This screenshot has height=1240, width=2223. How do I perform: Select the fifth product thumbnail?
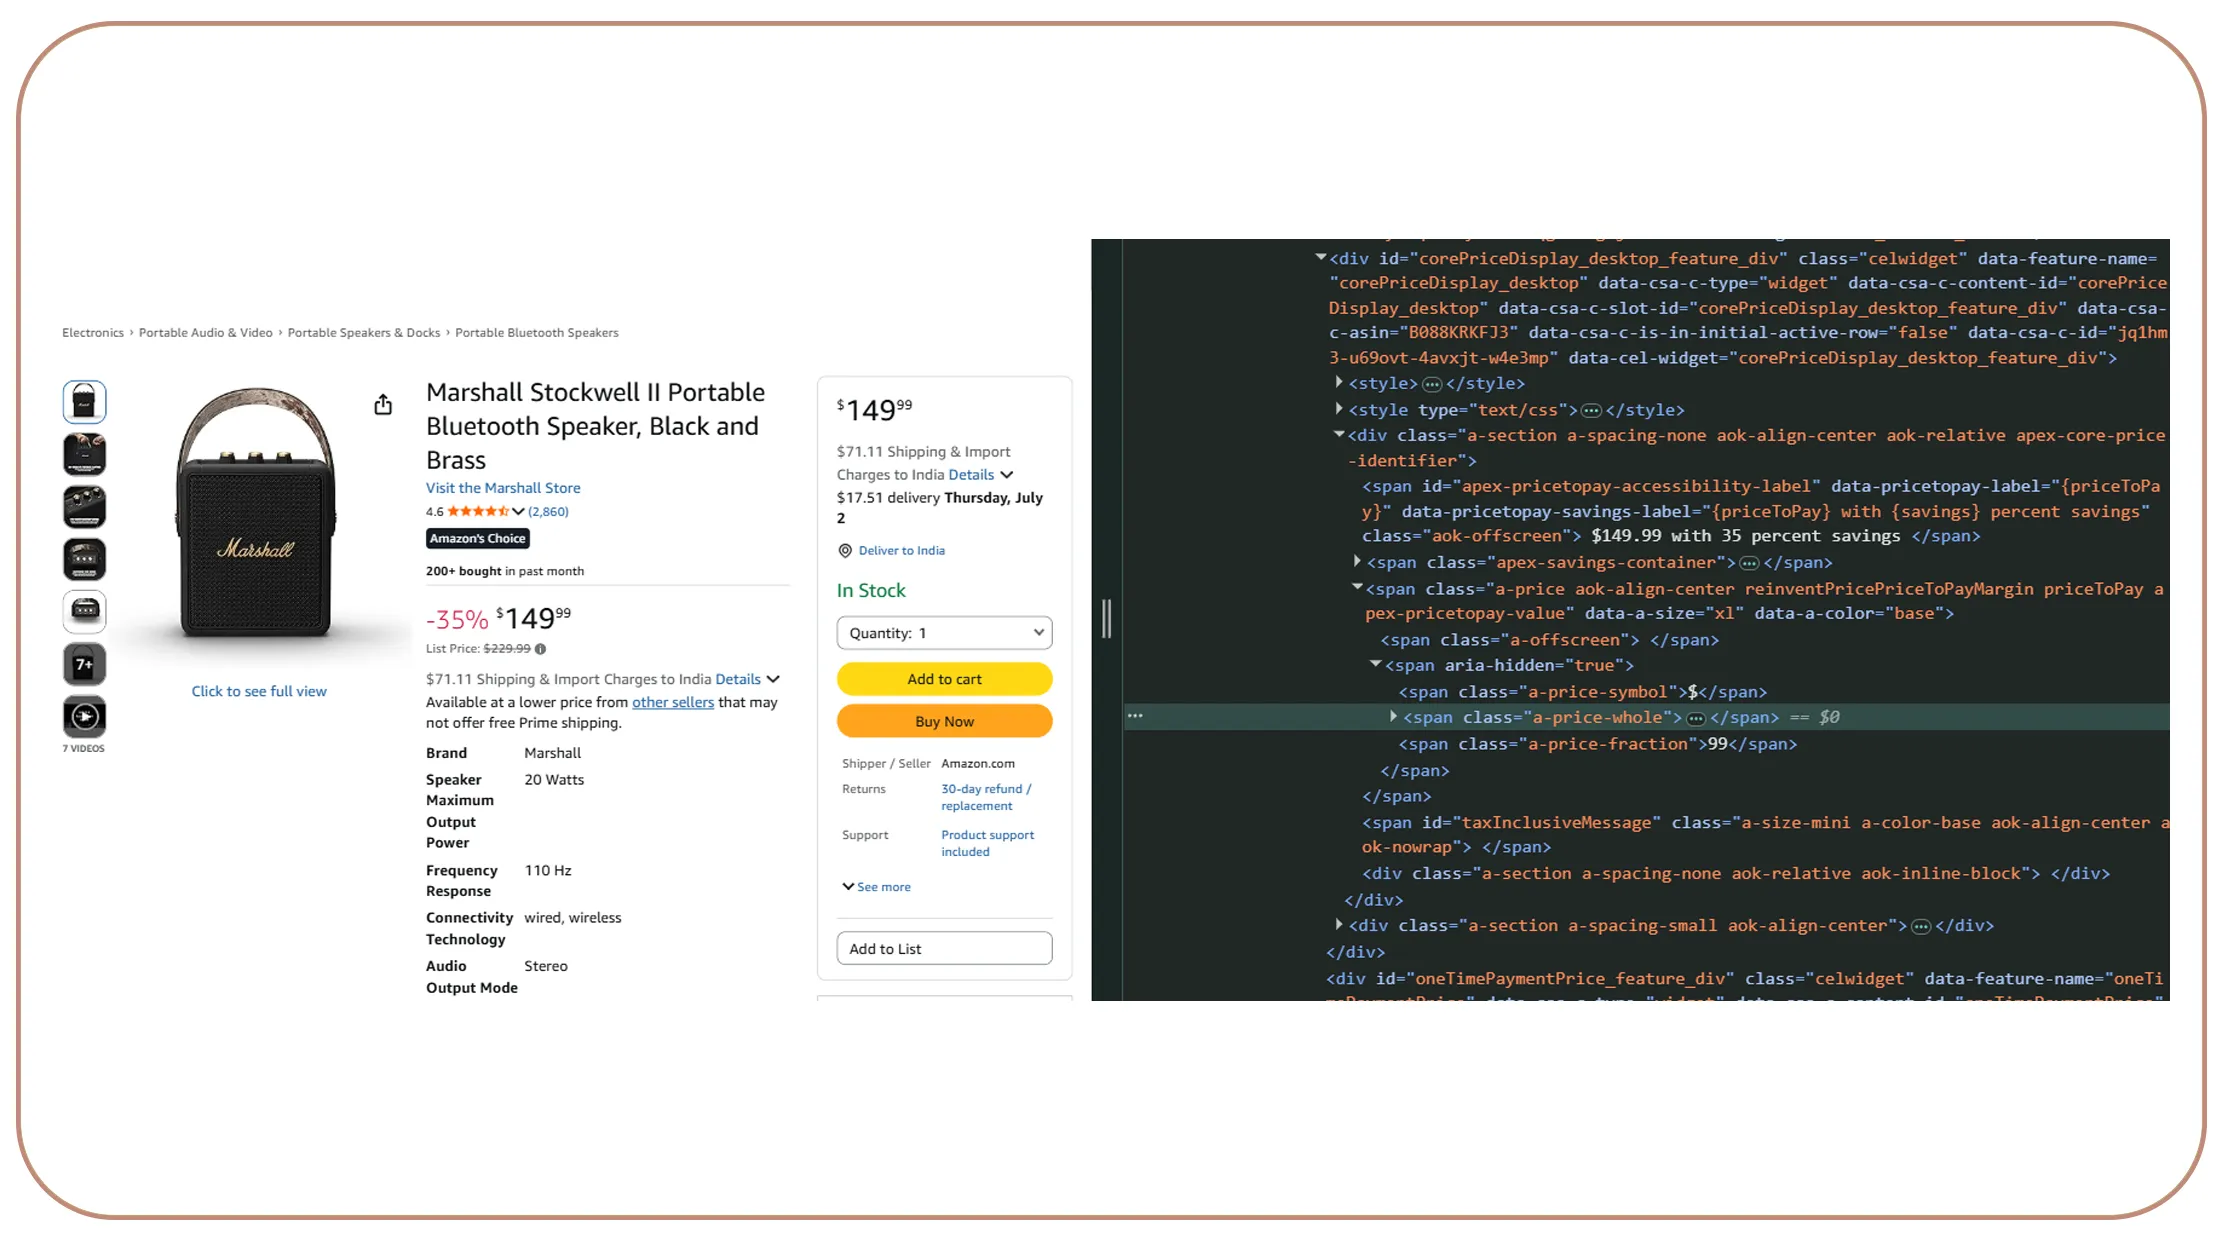(x=85, y=611)
